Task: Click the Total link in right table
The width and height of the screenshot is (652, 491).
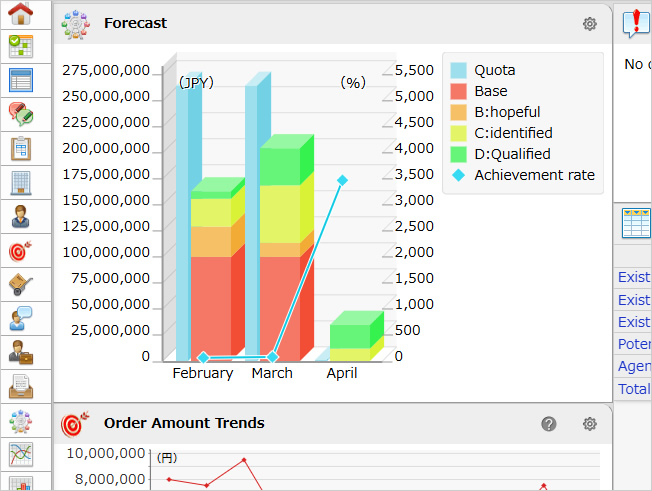Action: [x=634, y=389]
